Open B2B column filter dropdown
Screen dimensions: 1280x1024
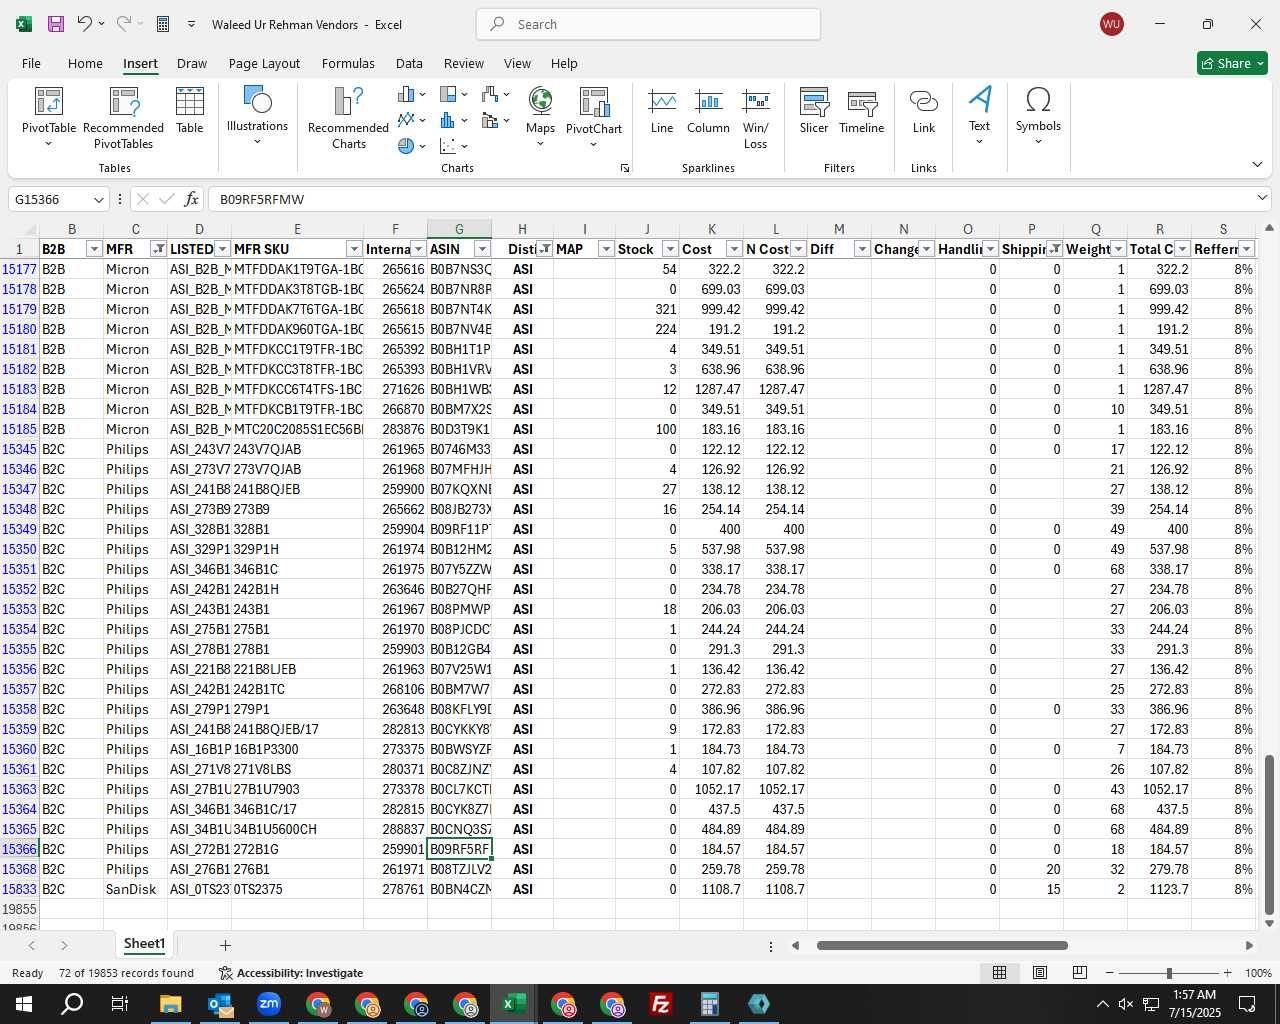(x=94, y=249)
